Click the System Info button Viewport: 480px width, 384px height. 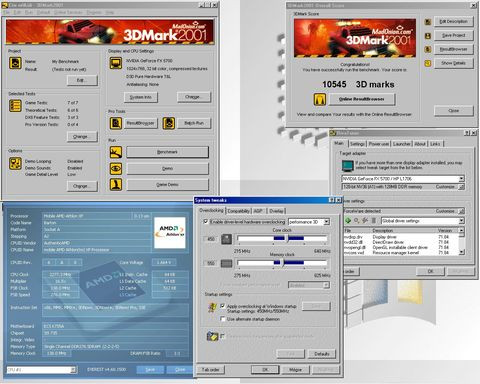[141, 97]
